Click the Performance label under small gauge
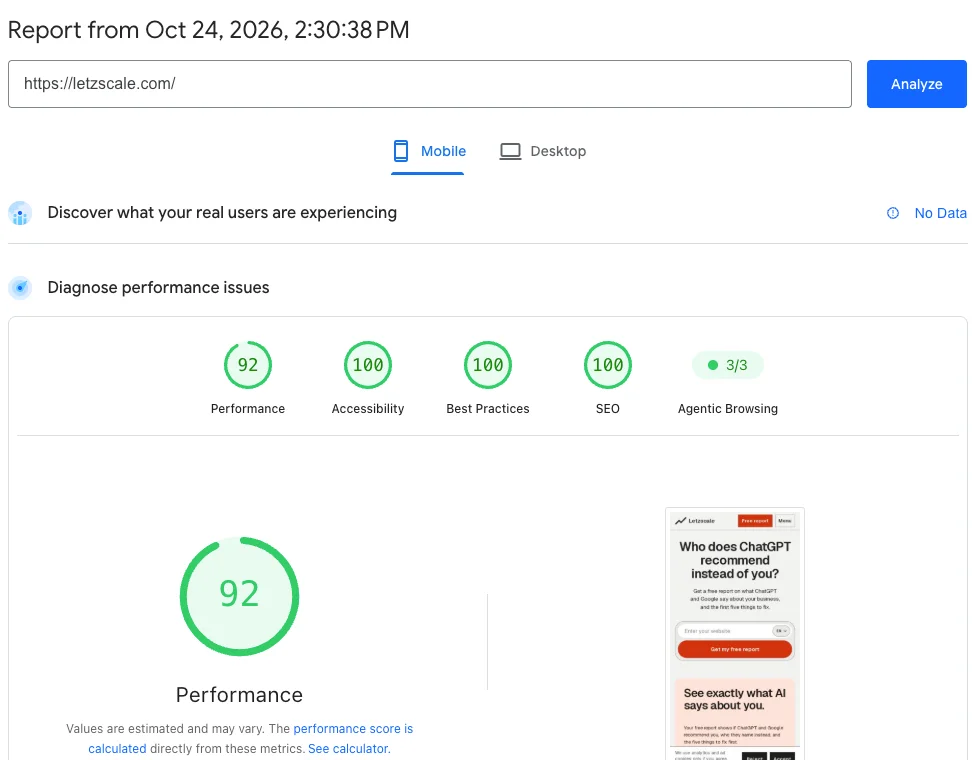This screenshot has height=760, width=980. click(x=248, y=409)
